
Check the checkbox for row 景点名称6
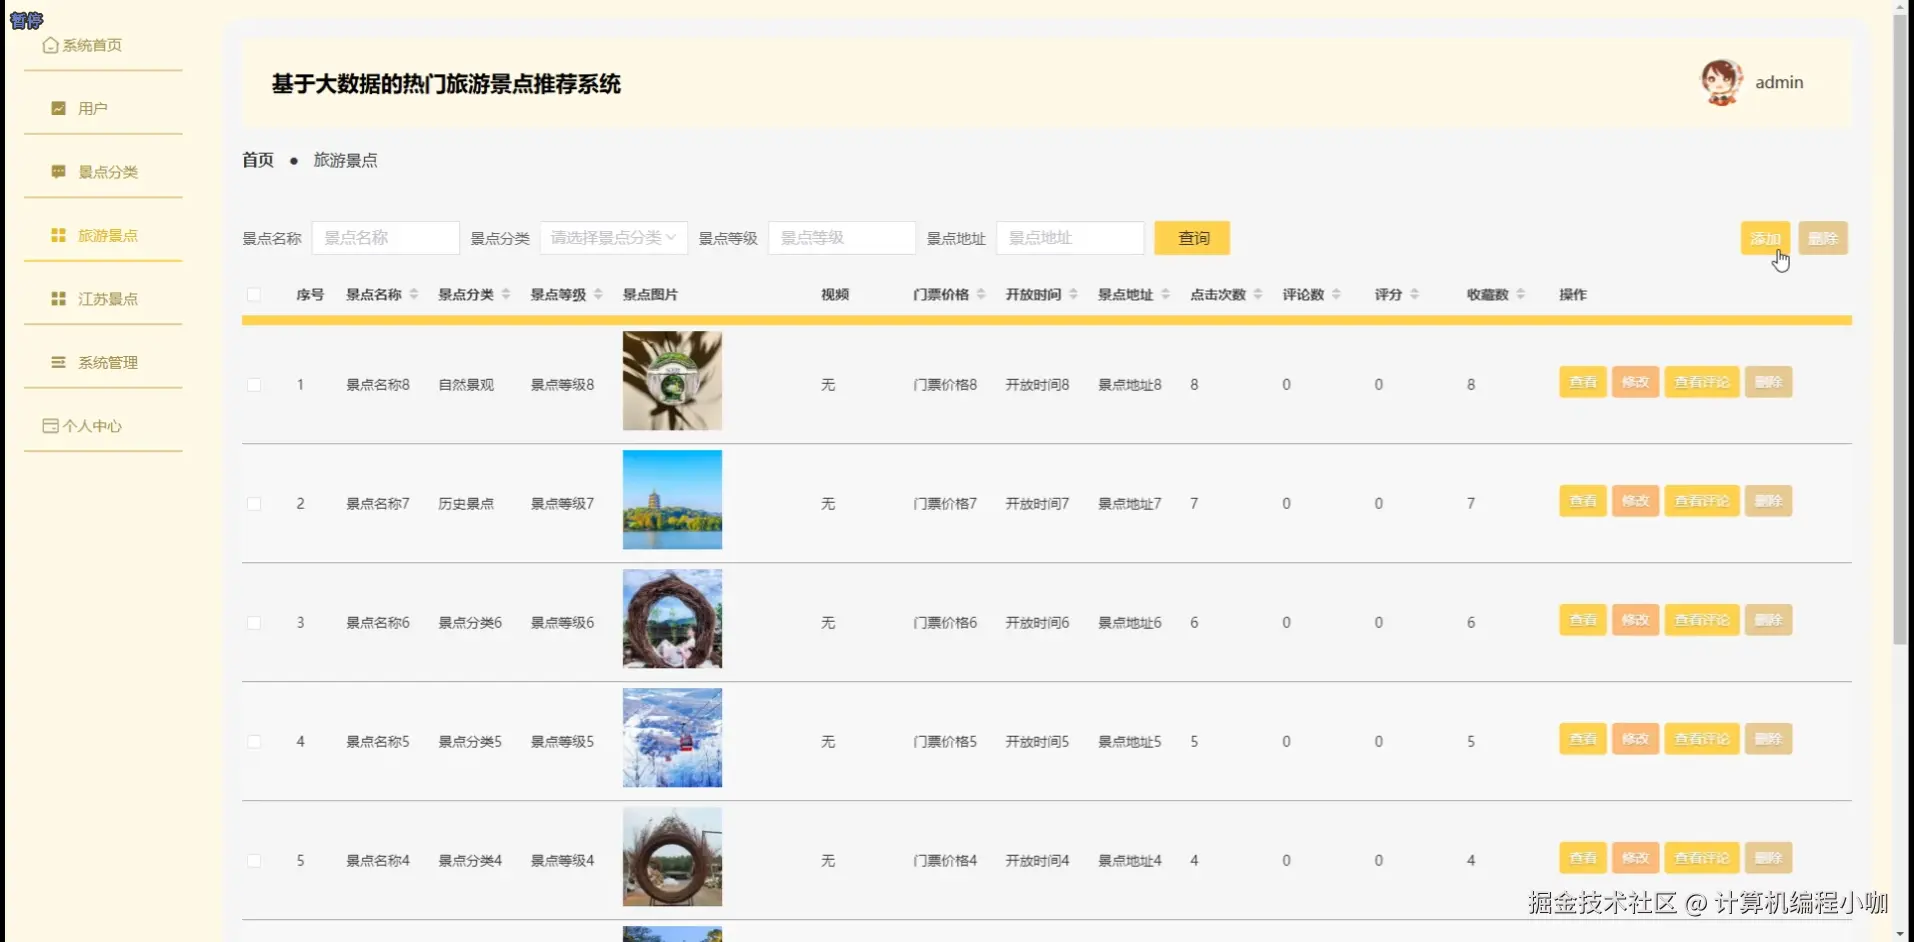[254, 622]
